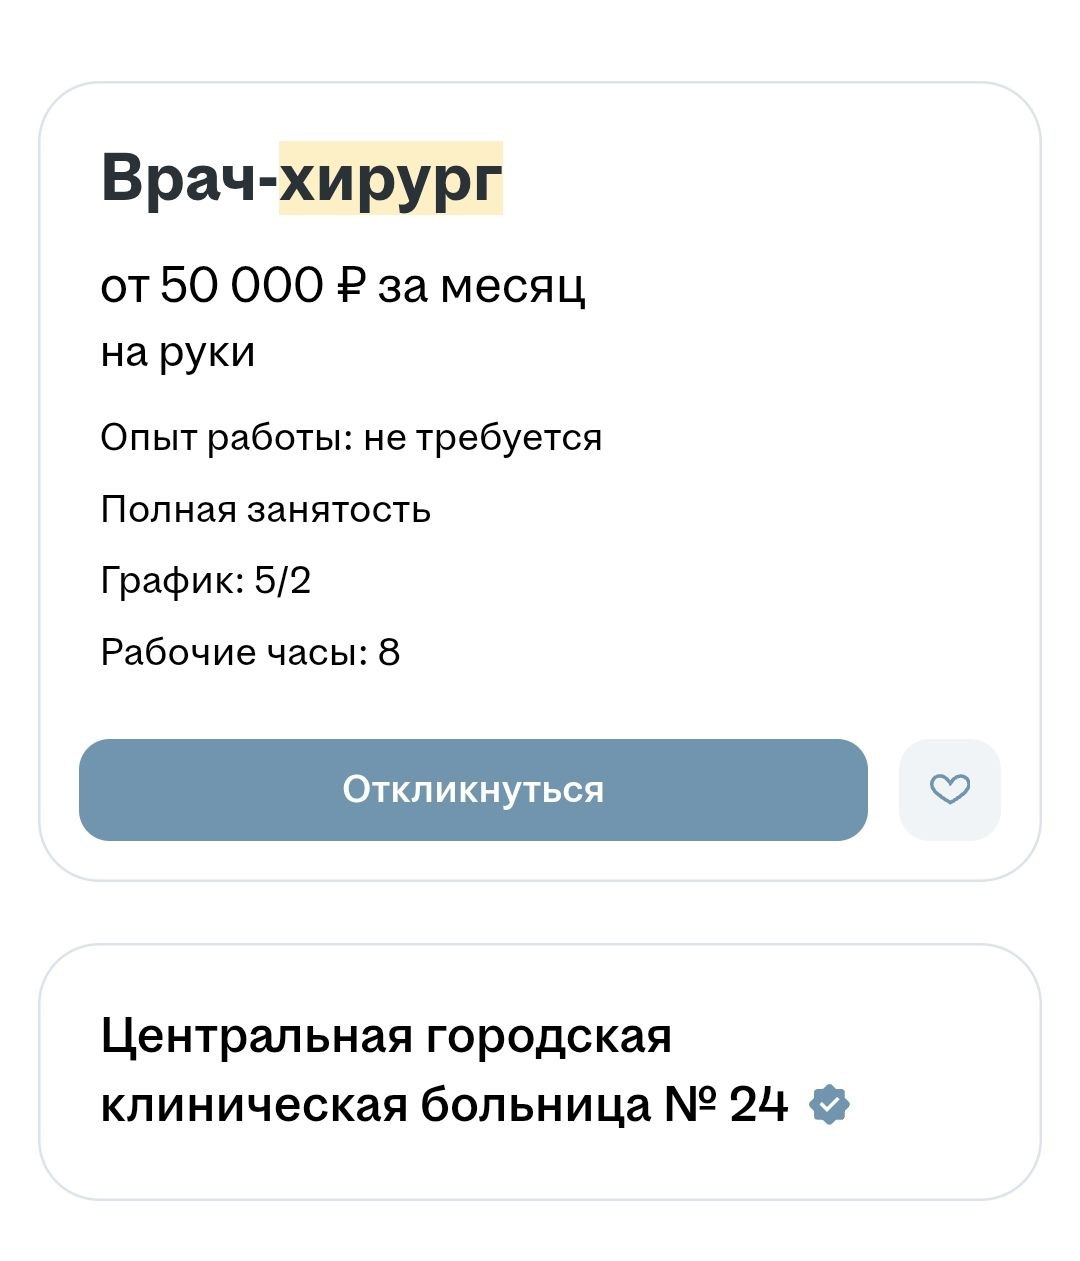
Task: Click the ruble currency symbol in salary
Action: (352, 286)
